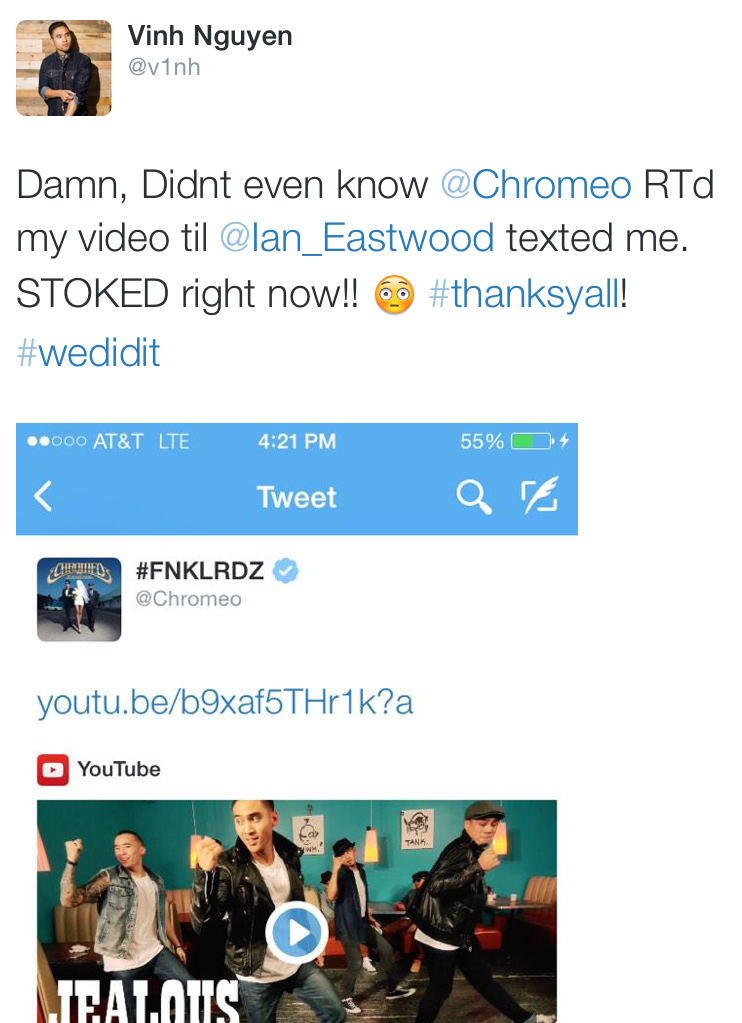Click the red YouTube logo icon
The image size is (742, 1023).
tap(53, 770)
